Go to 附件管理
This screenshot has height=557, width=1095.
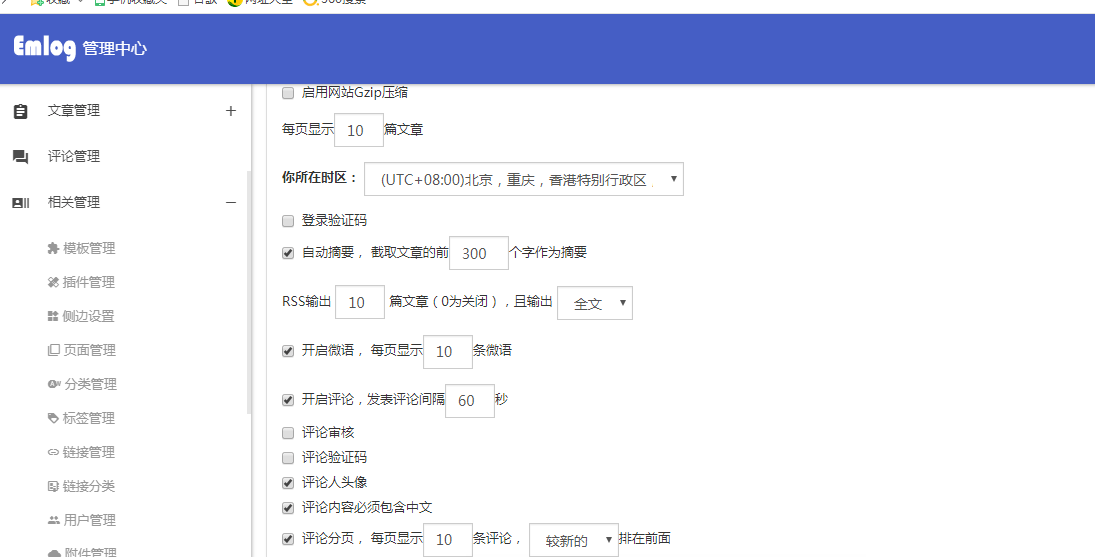[x=91, y=552]
